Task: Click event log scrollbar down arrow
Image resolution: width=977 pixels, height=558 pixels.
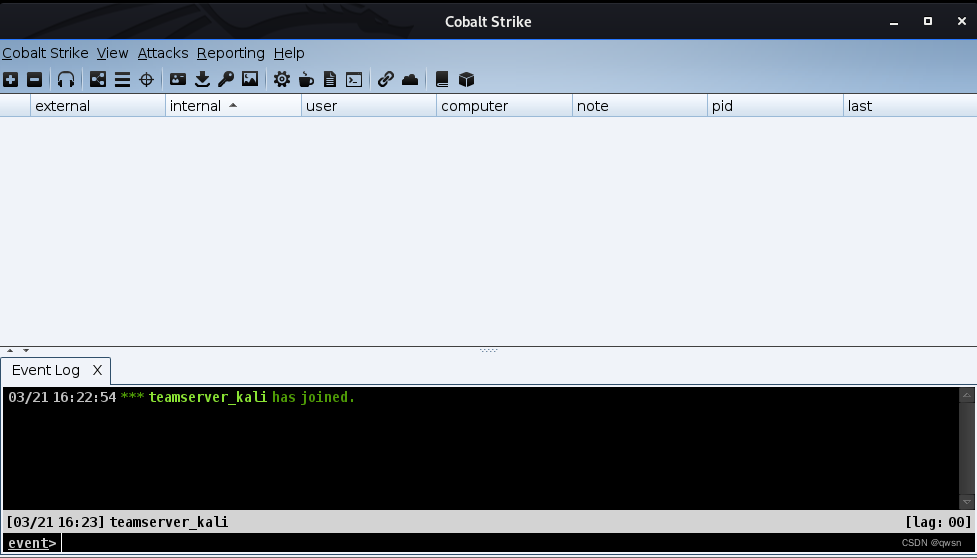Action: click(966, 501)
